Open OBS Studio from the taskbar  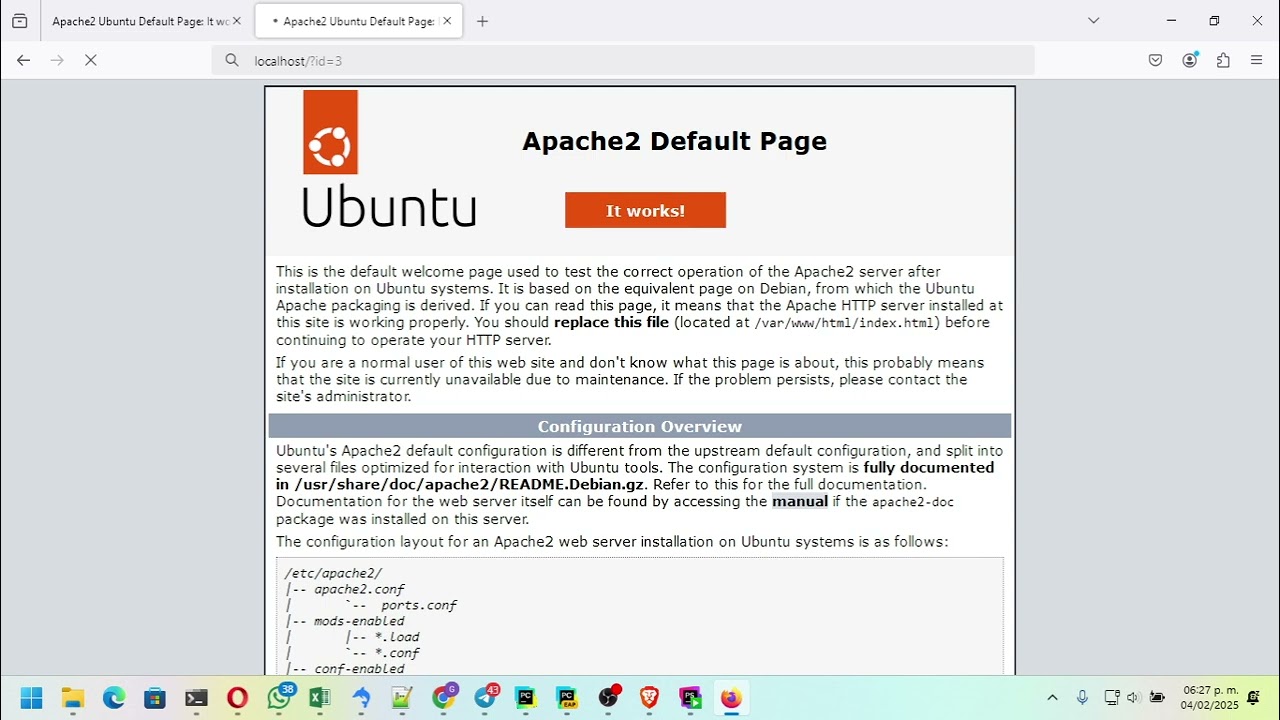[608, 697]
